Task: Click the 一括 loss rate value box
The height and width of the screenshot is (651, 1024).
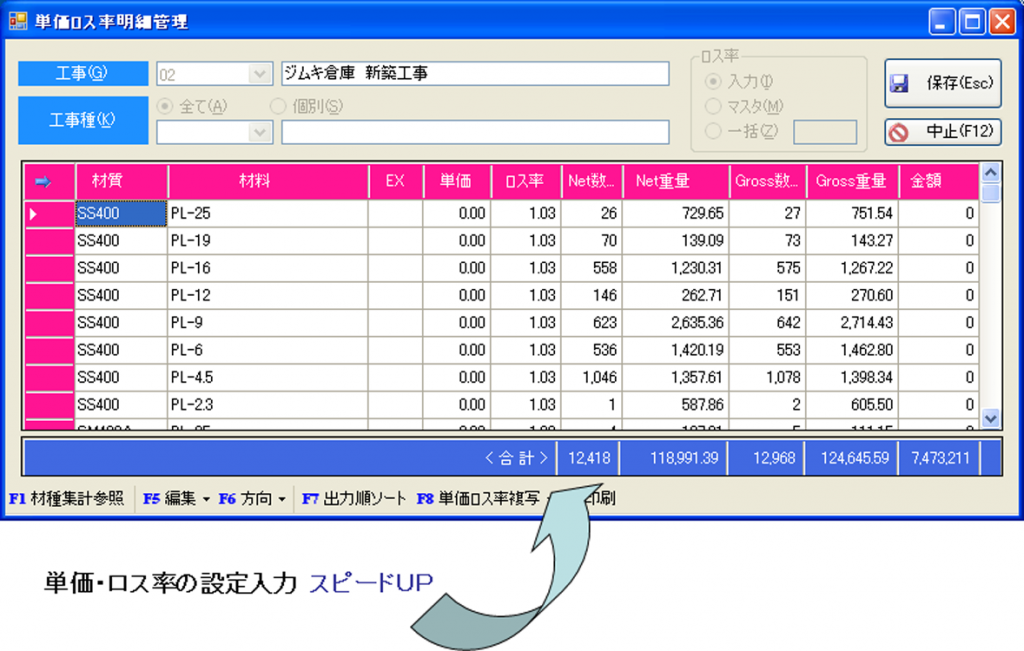Action: coord(825,132)
